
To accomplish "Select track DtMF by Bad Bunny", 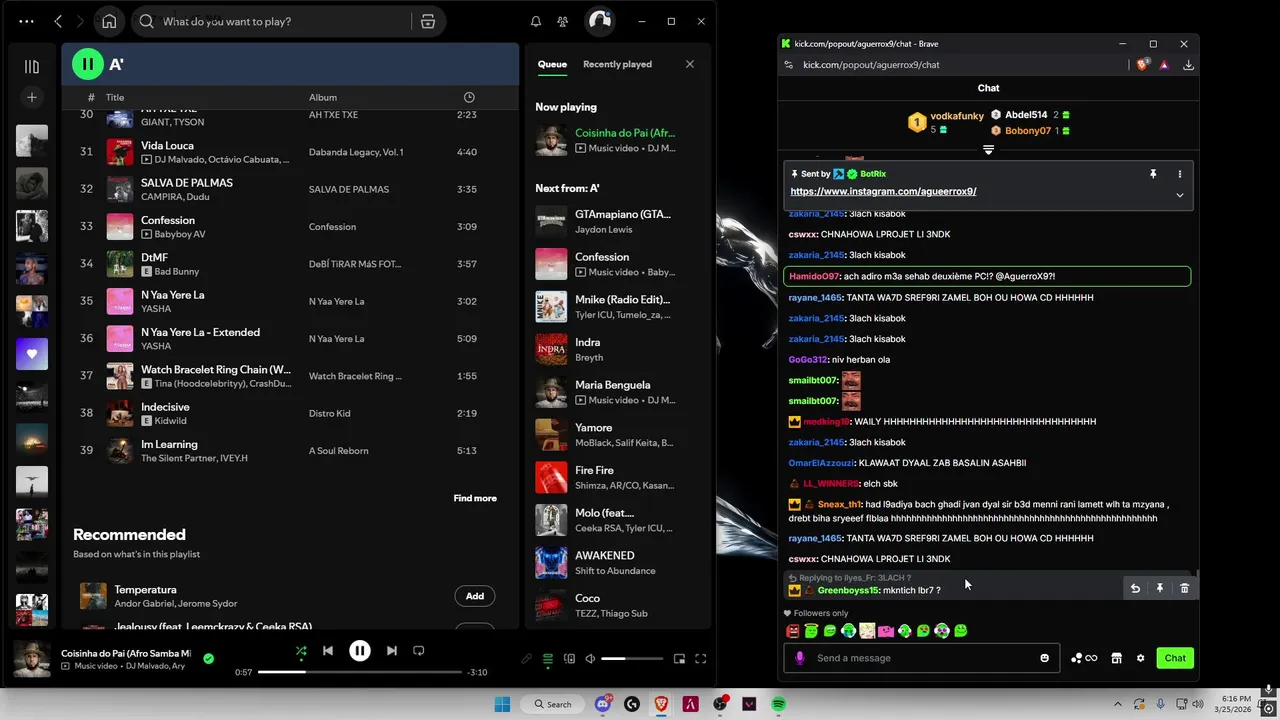I will 290,264.
